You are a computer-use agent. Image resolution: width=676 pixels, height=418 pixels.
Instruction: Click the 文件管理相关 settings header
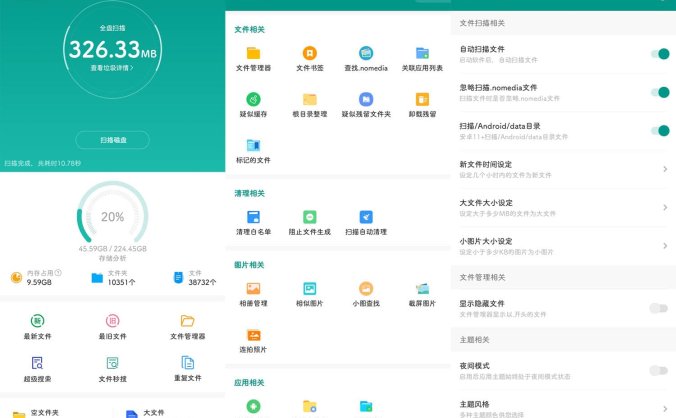tap(482, 277)
